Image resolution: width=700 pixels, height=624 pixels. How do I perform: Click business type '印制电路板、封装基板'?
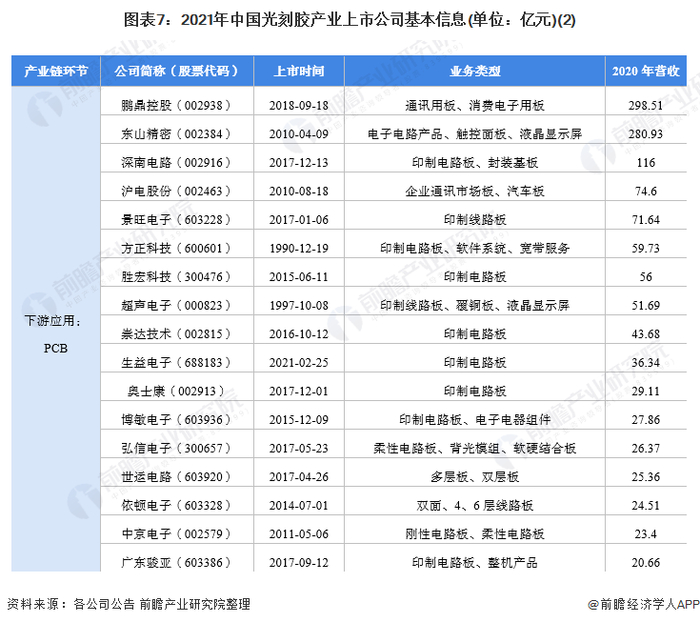(x=475, y=162)
